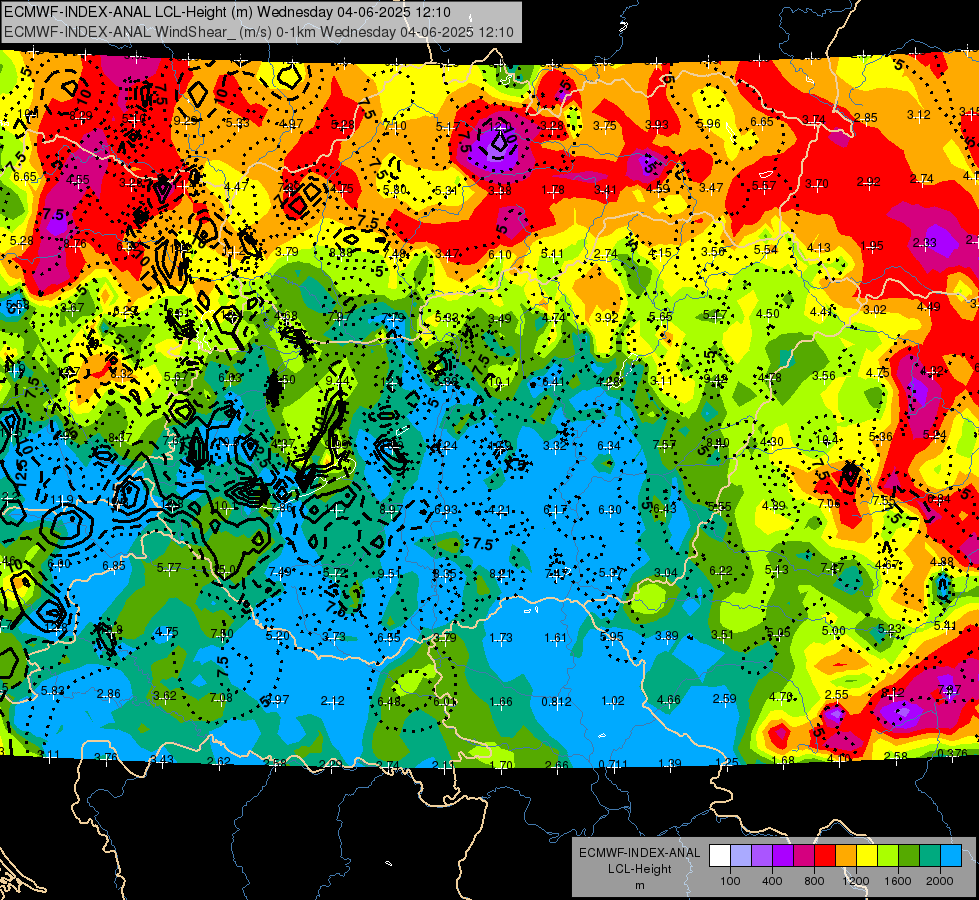Click the grid value 3.92
Image resolution: width=979 pixels, height=900 pixels.
point(606,317)
